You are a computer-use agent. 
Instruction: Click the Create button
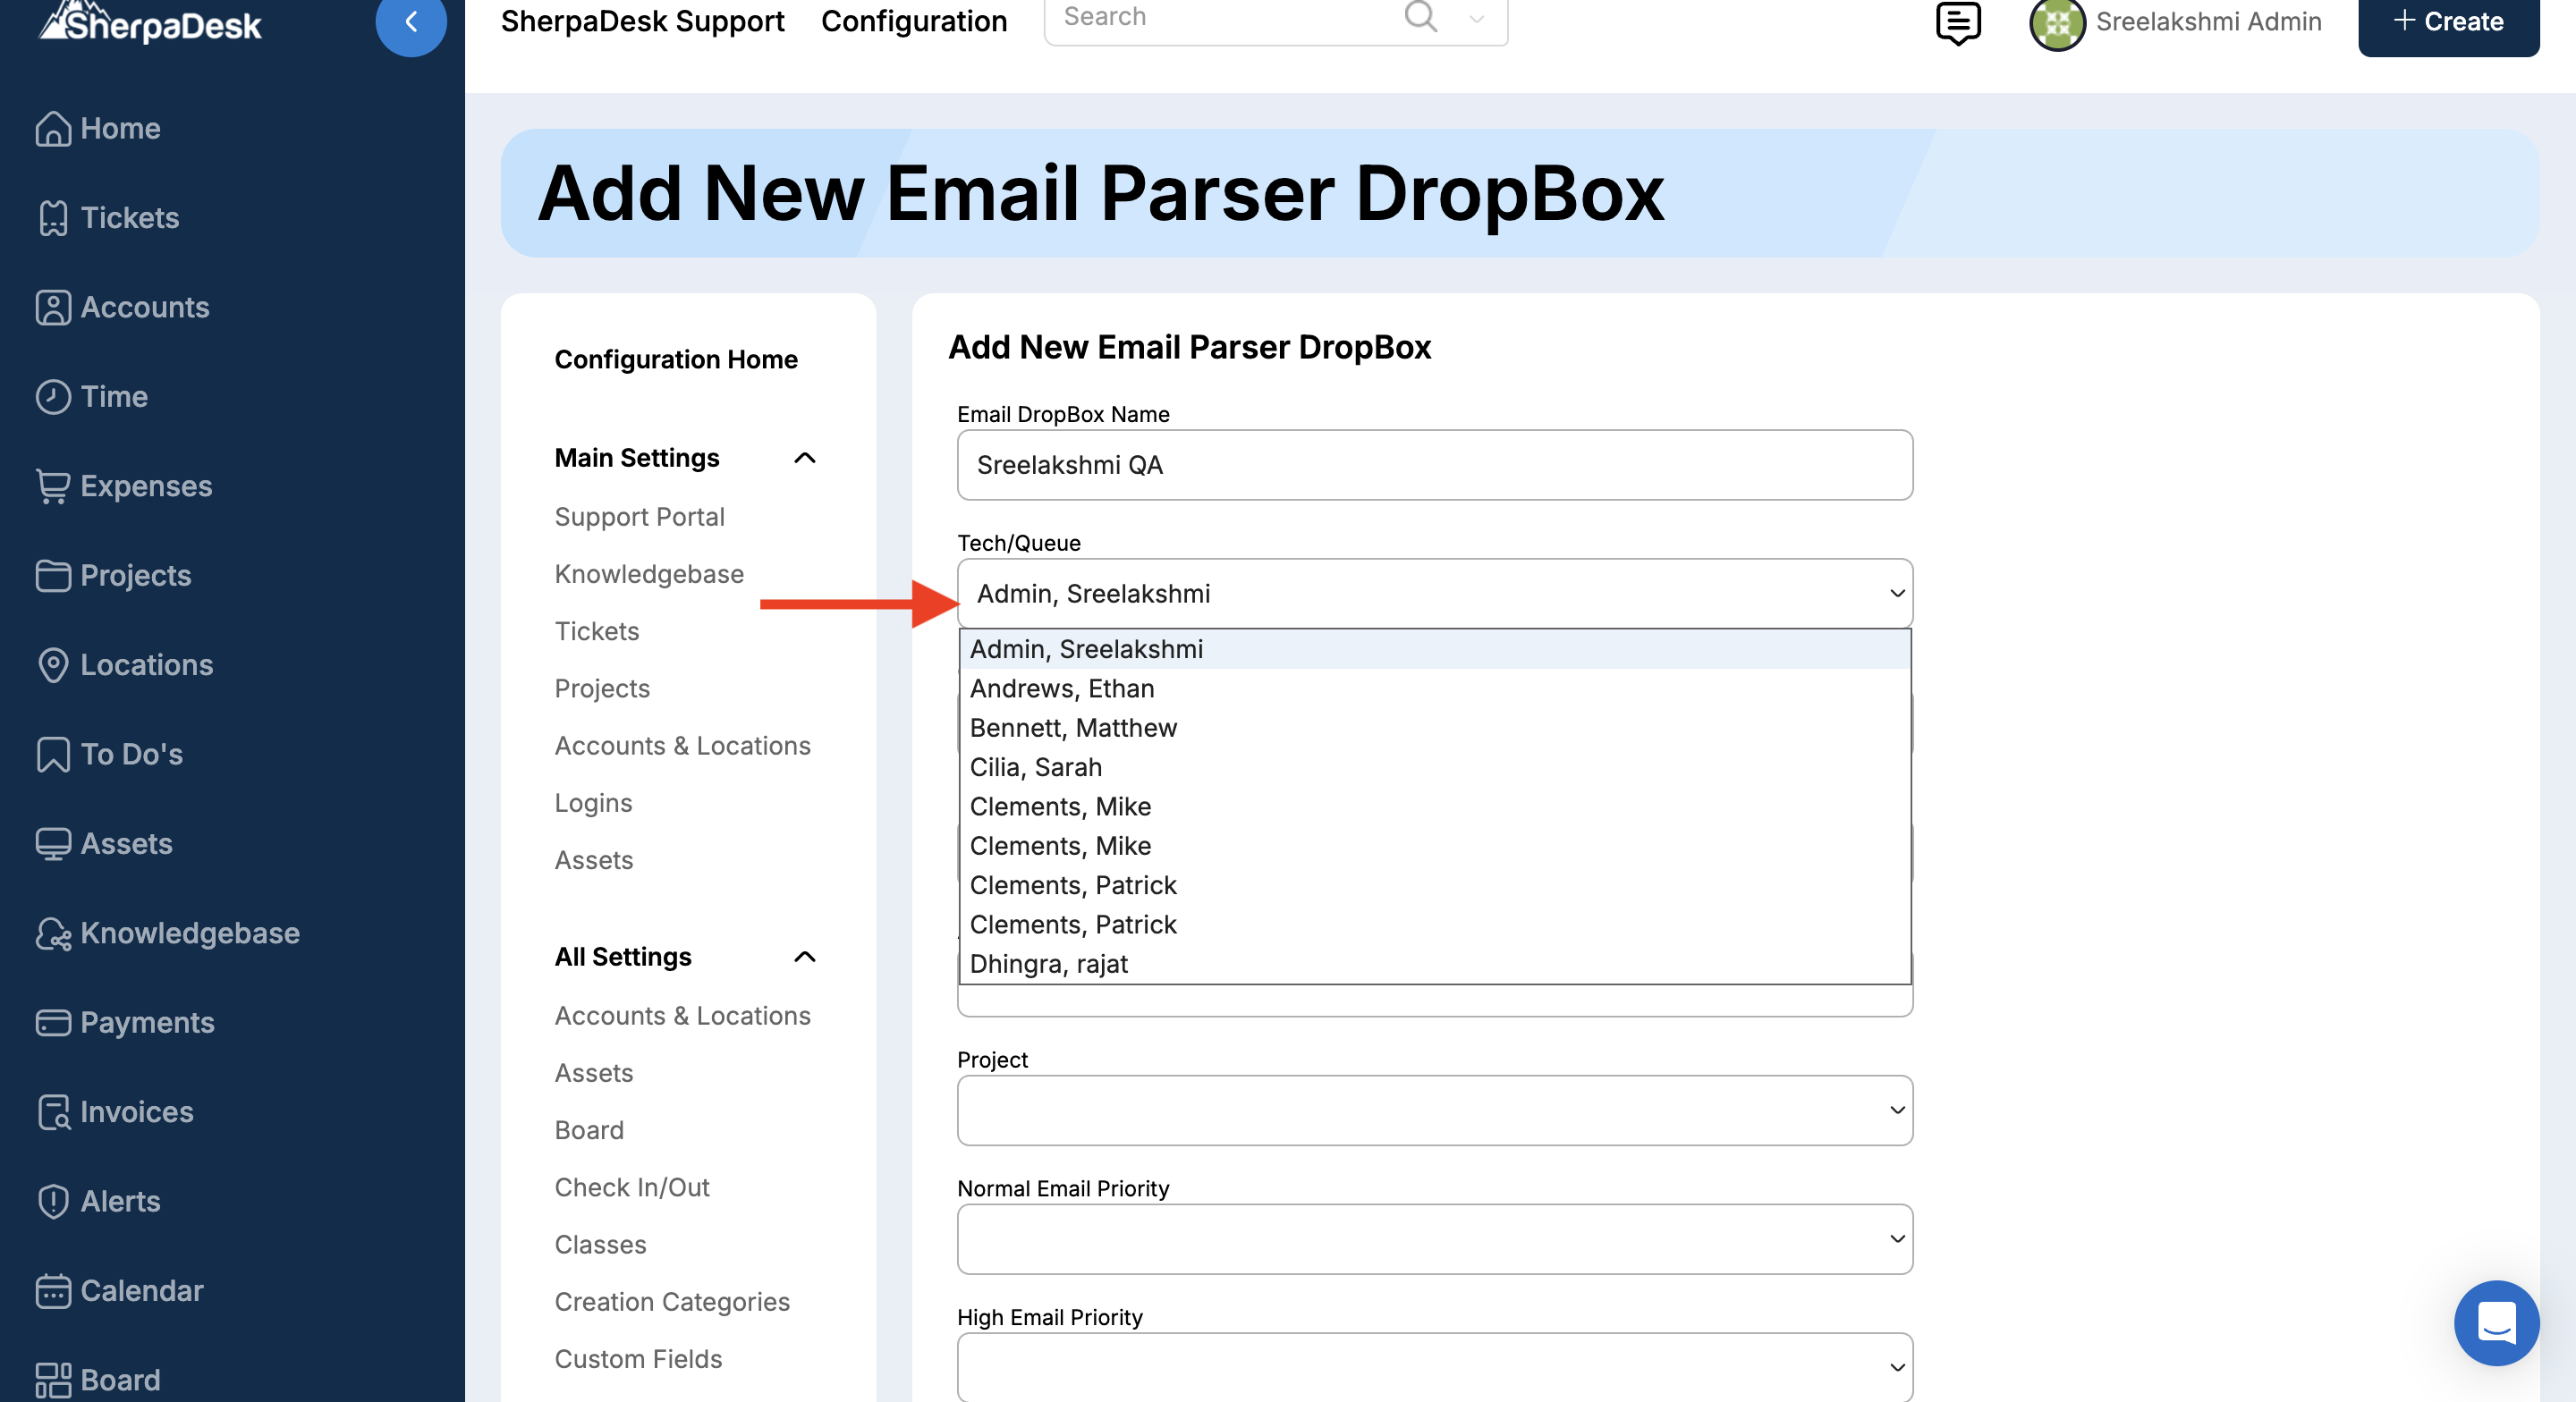pos(2447,22)
